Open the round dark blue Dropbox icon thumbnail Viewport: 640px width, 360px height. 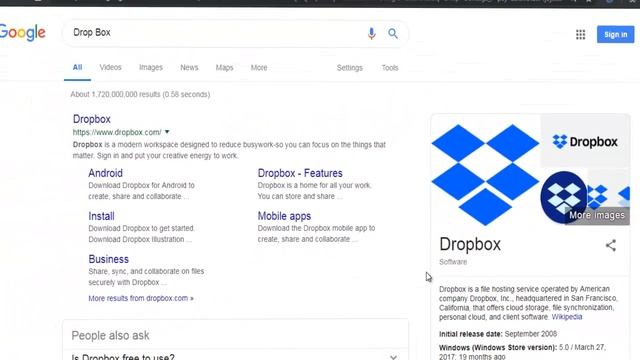[x=564, y=197]
